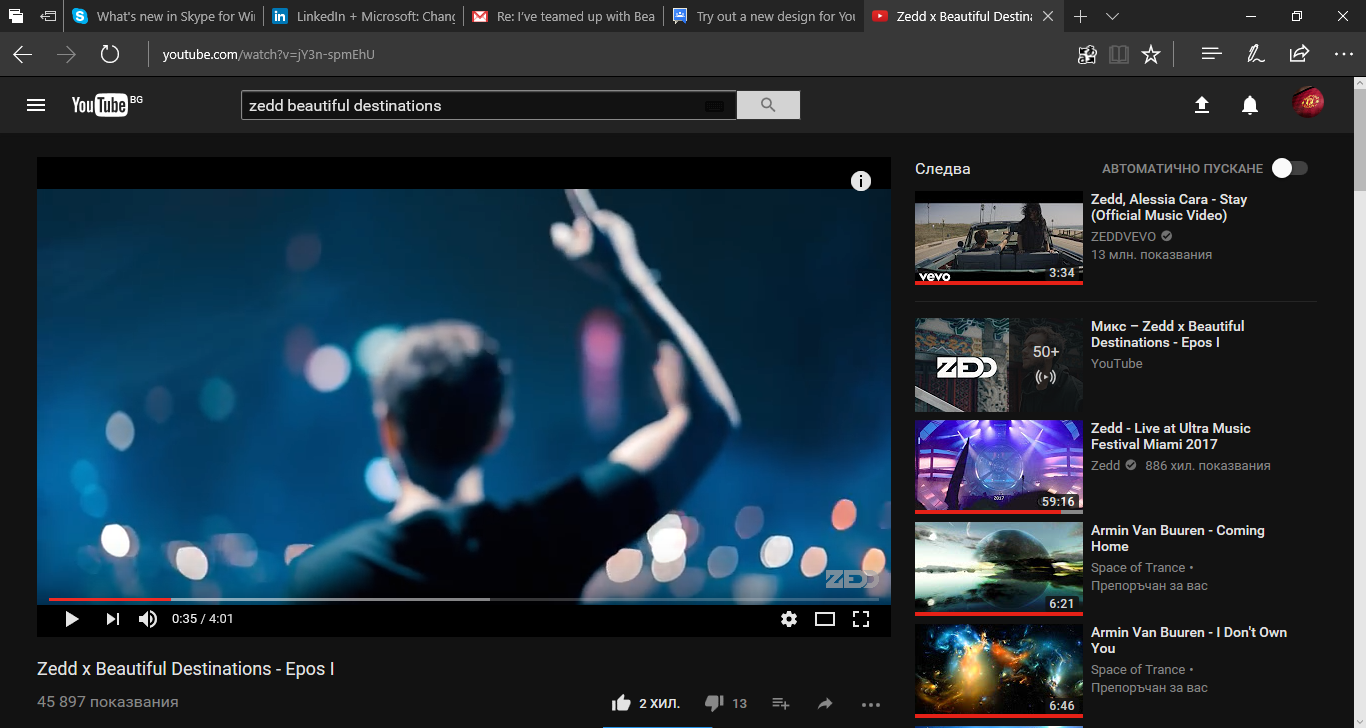Open the 'Микс – Zedd x Beautiful Destinations' title

coord(1167,334)
